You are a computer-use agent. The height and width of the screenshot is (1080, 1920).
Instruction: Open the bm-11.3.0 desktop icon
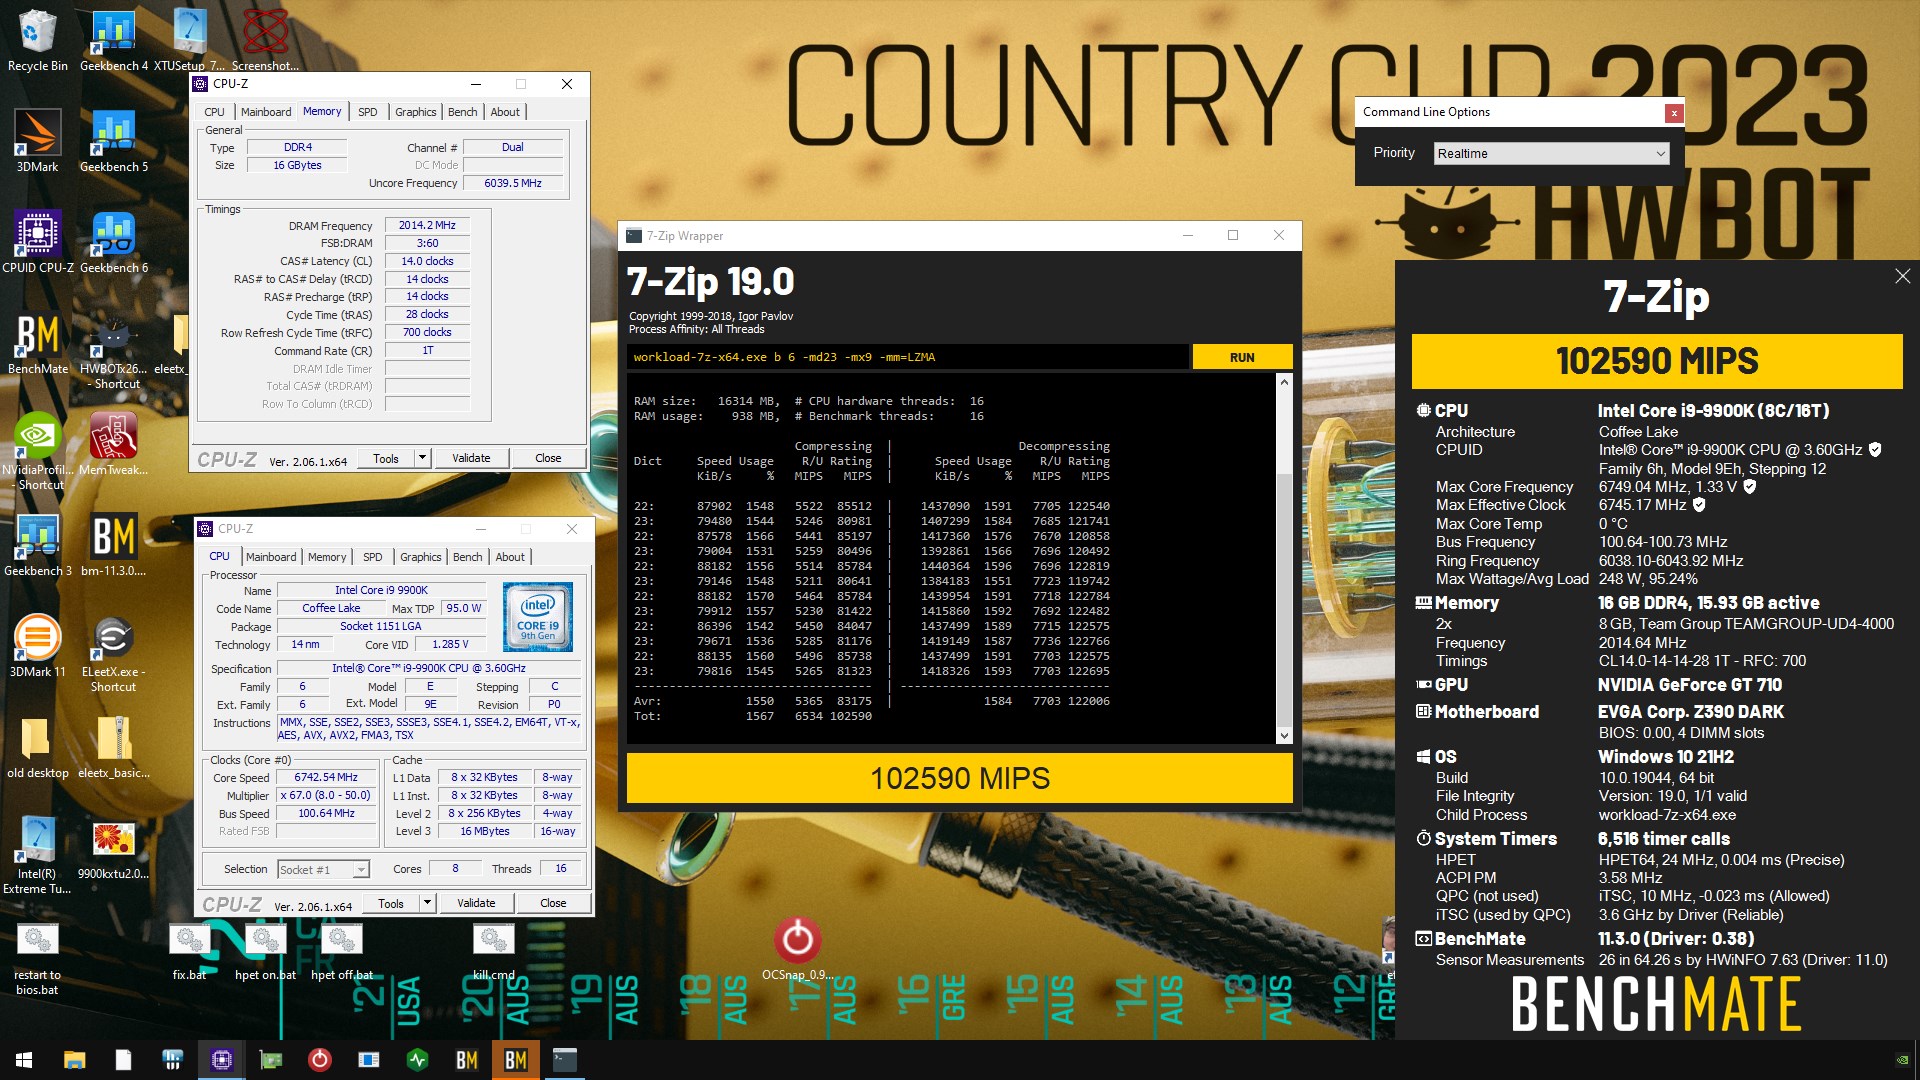[x=114, y=545]
